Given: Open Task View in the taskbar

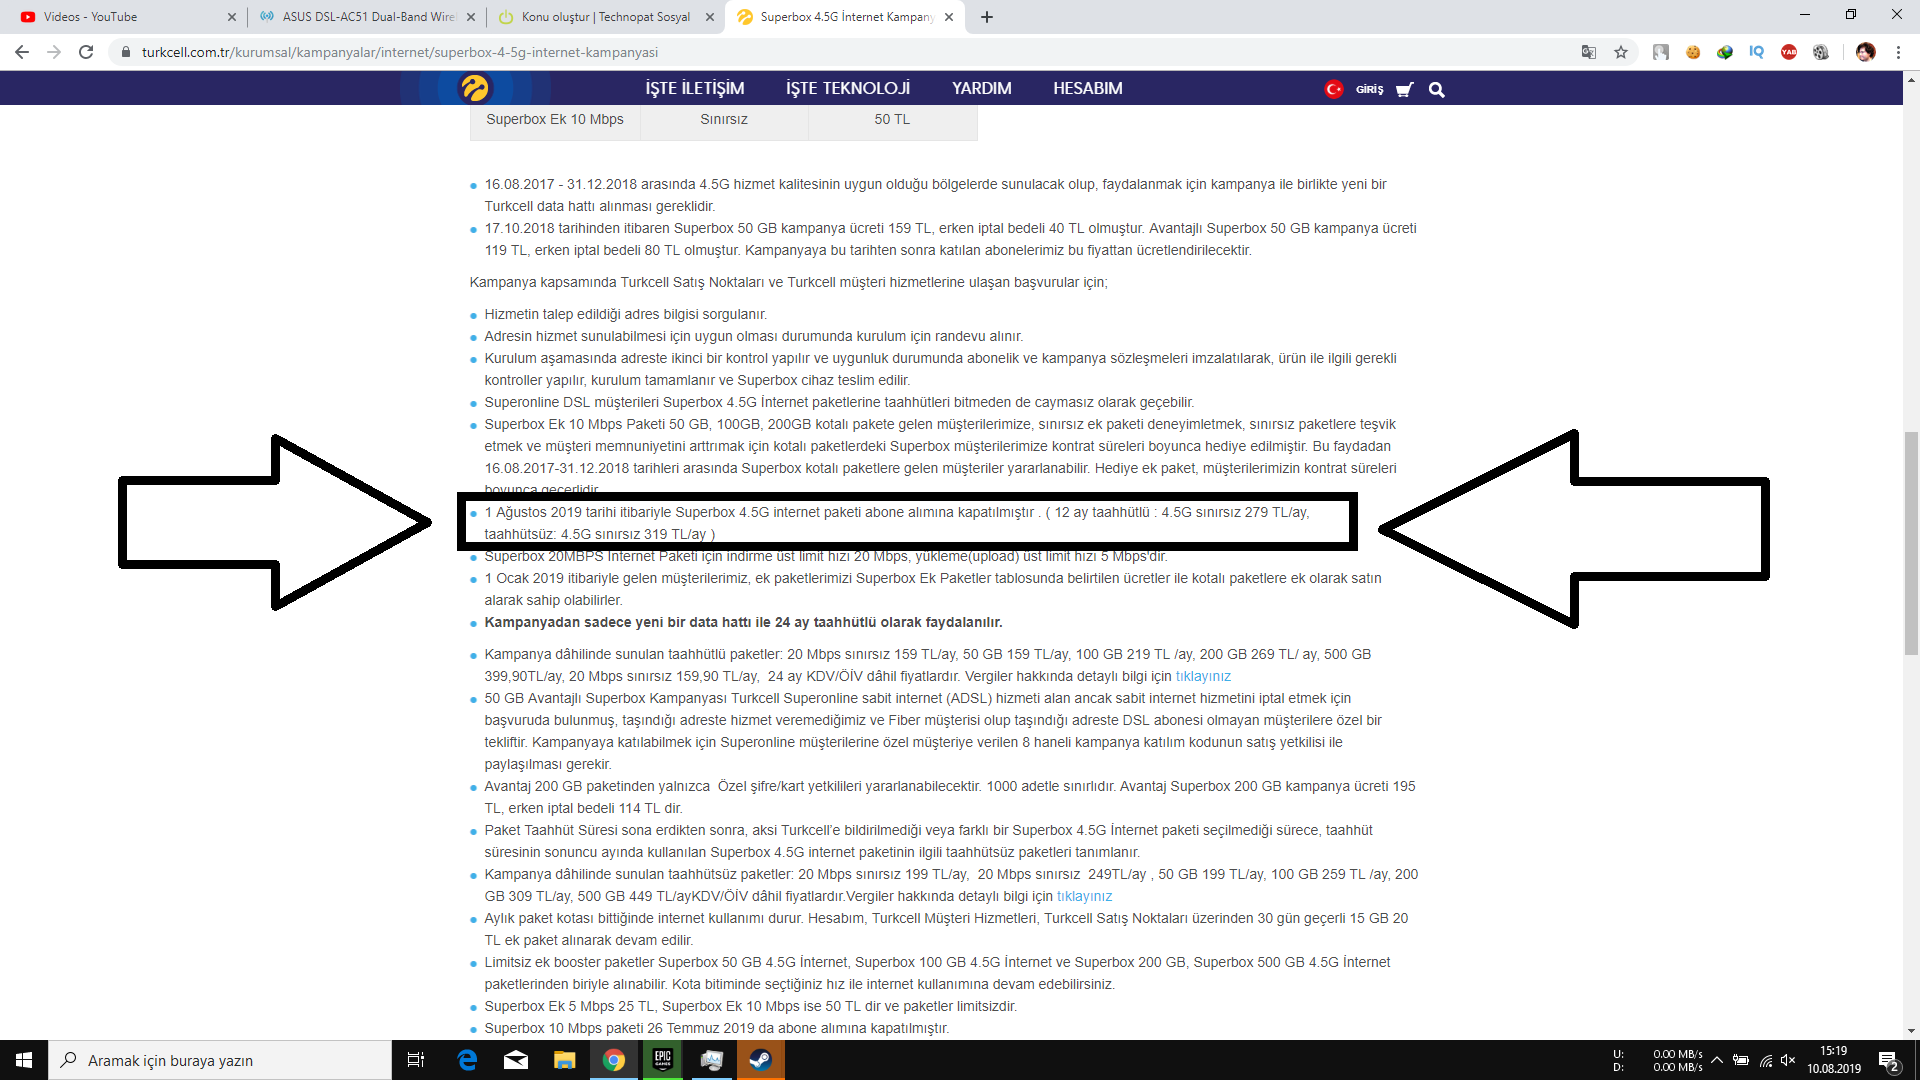Looking at the screenshot, I should [416, 1060].
